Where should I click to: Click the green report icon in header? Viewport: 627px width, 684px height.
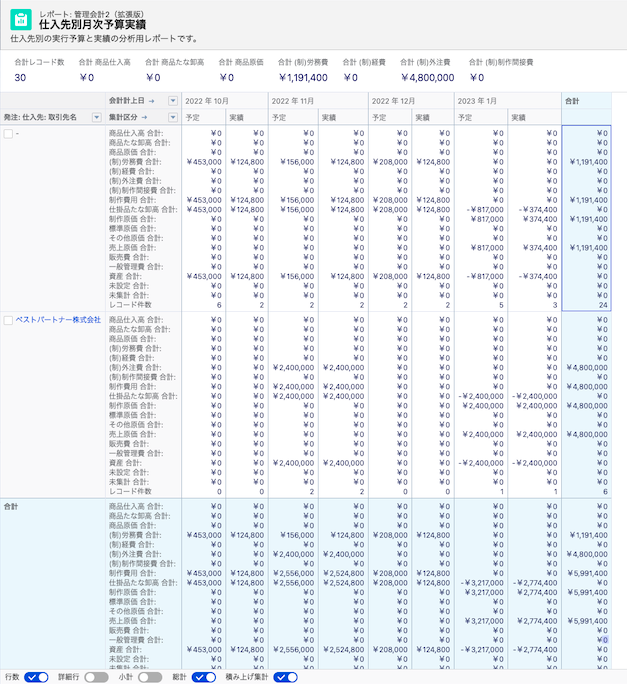(19, 19)
